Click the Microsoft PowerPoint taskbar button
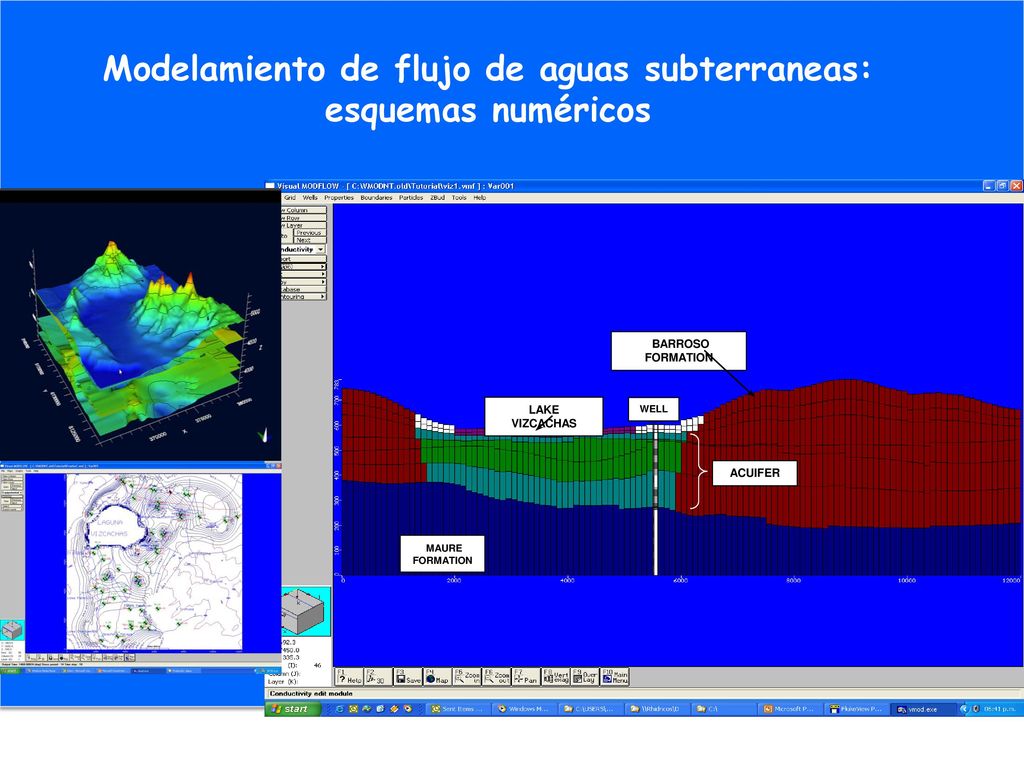1024x768 pixels. click(790, 709)
